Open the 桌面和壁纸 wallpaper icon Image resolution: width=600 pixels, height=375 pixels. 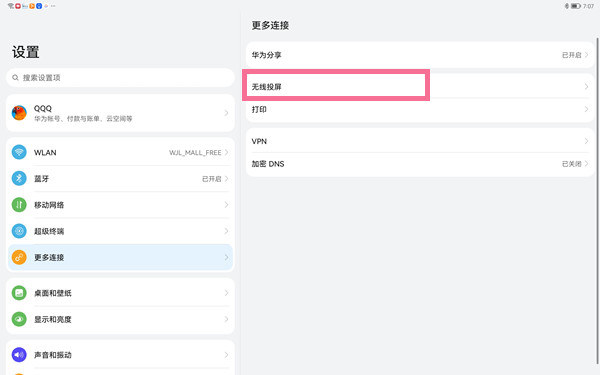19,293
